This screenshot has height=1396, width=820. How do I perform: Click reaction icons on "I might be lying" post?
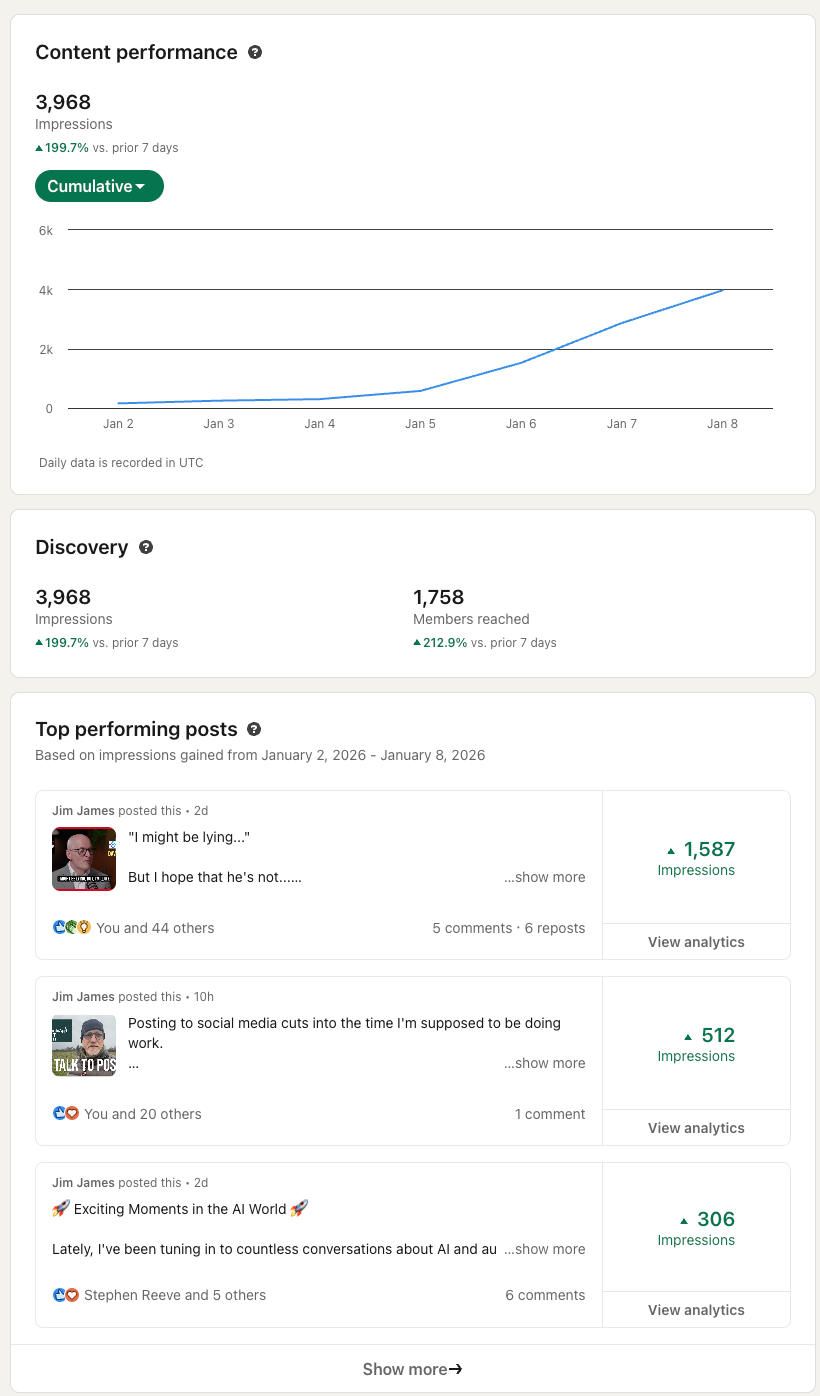[72, 928]
